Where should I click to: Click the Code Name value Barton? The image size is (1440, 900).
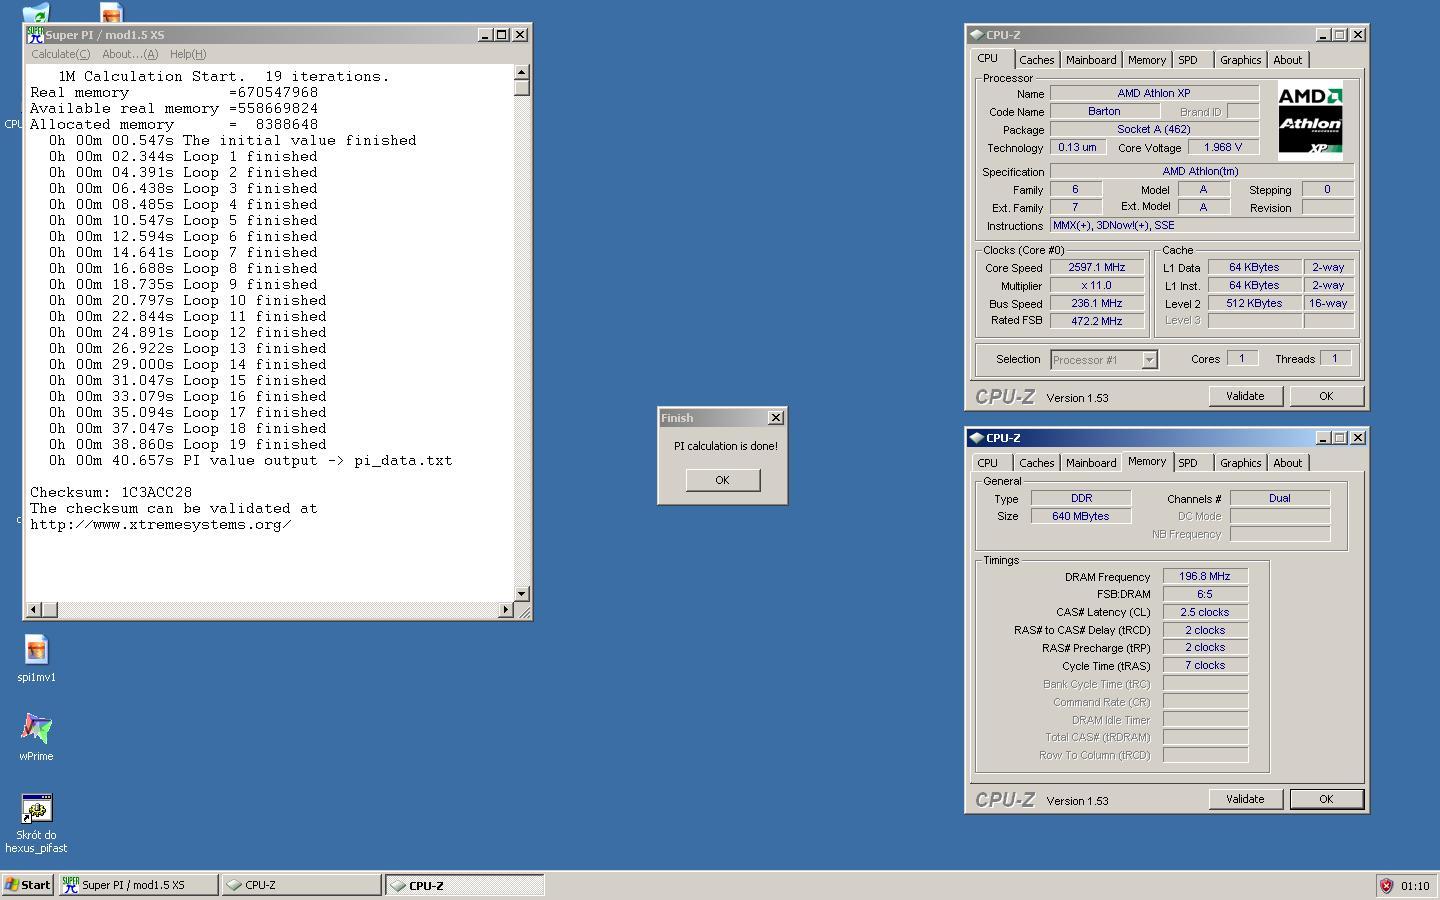click(1104, 111)
